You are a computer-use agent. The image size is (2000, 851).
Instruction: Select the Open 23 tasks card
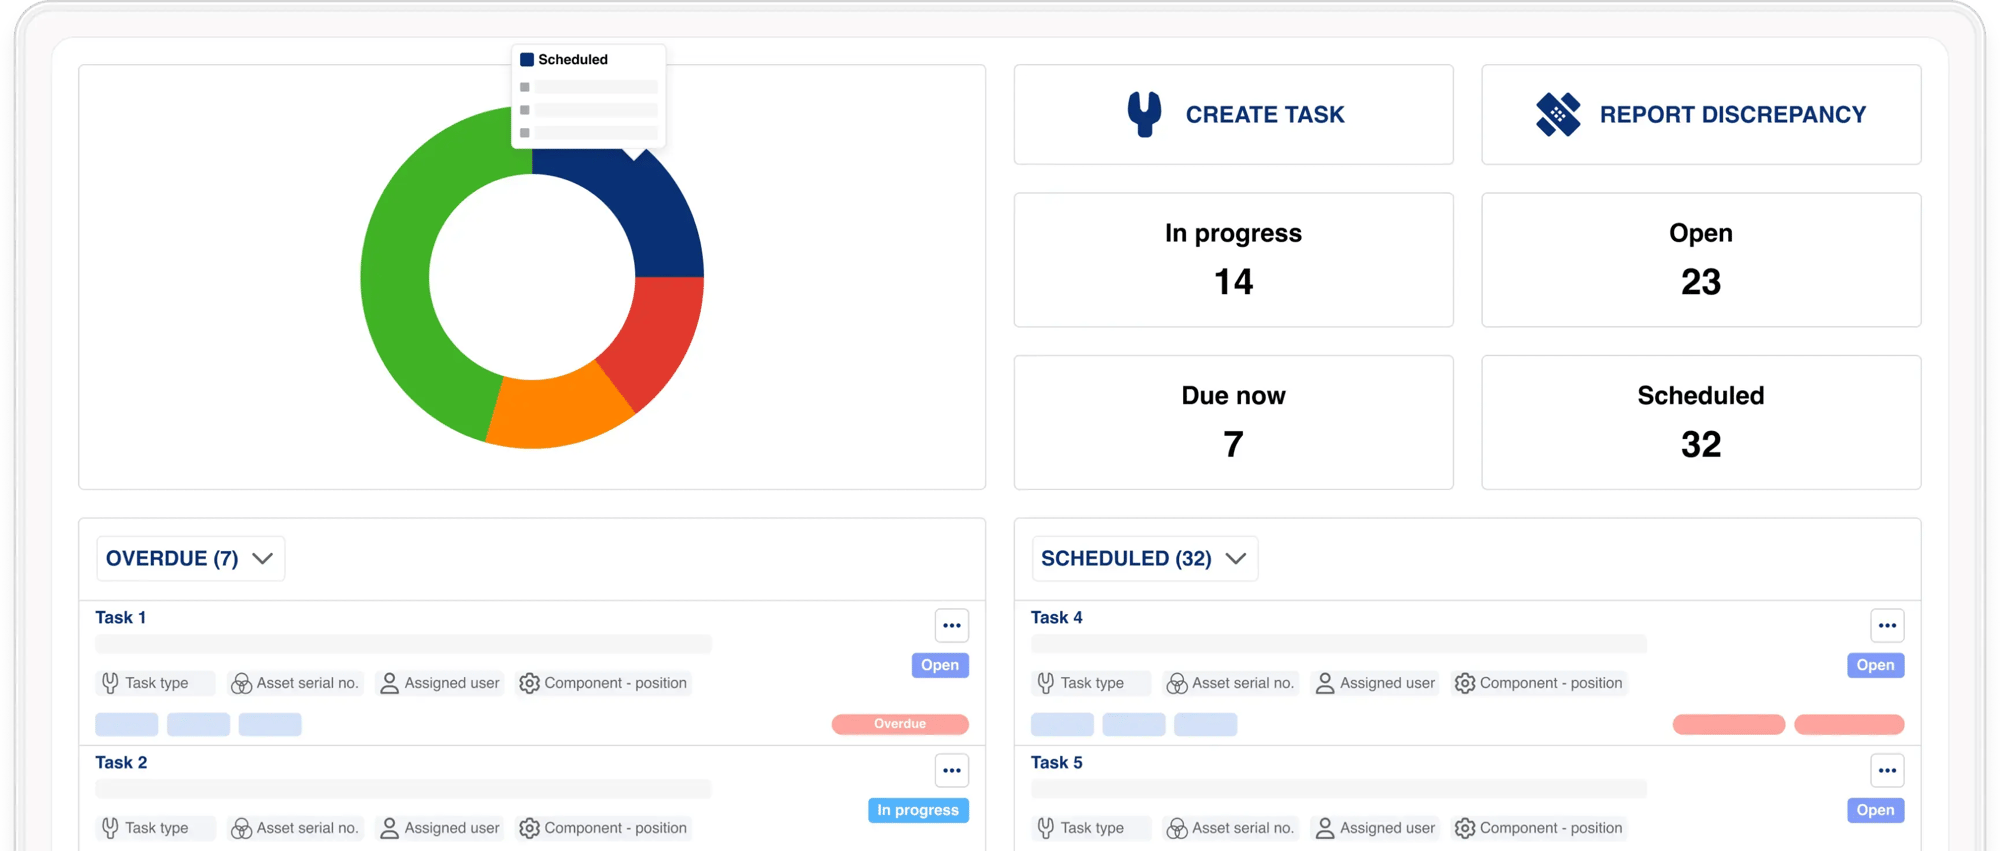click(1700, 260)
